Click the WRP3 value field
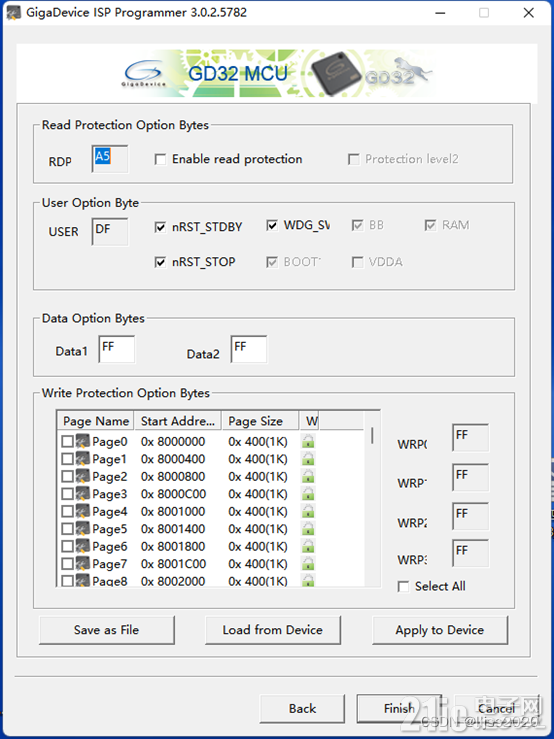The image size is (554, 739). pos(471,553)
